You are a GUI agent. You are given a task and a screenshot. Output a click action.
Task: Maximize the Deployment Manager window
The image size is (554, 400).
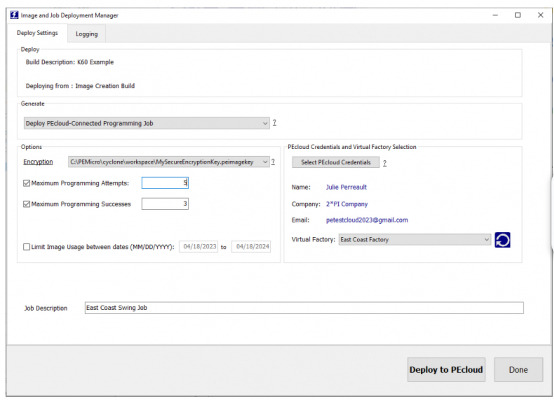click(x=518, y=15)
